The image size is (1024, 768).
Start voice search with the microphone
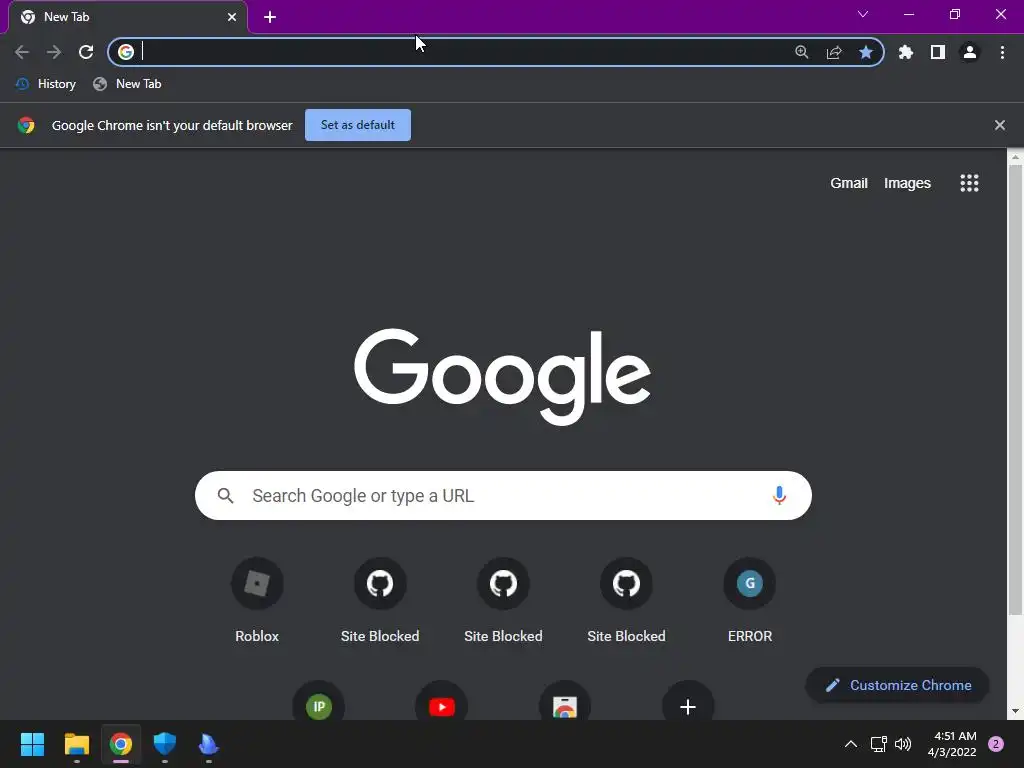[x=778, y=496]
